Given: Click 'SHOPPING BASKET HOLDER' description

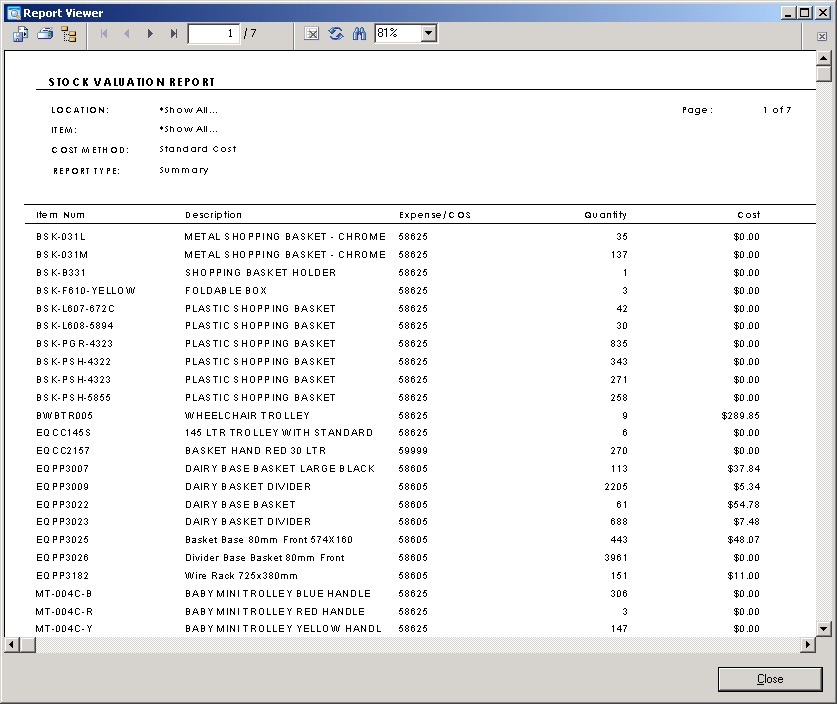Looking at the screenshot, I should coord(260,273).
